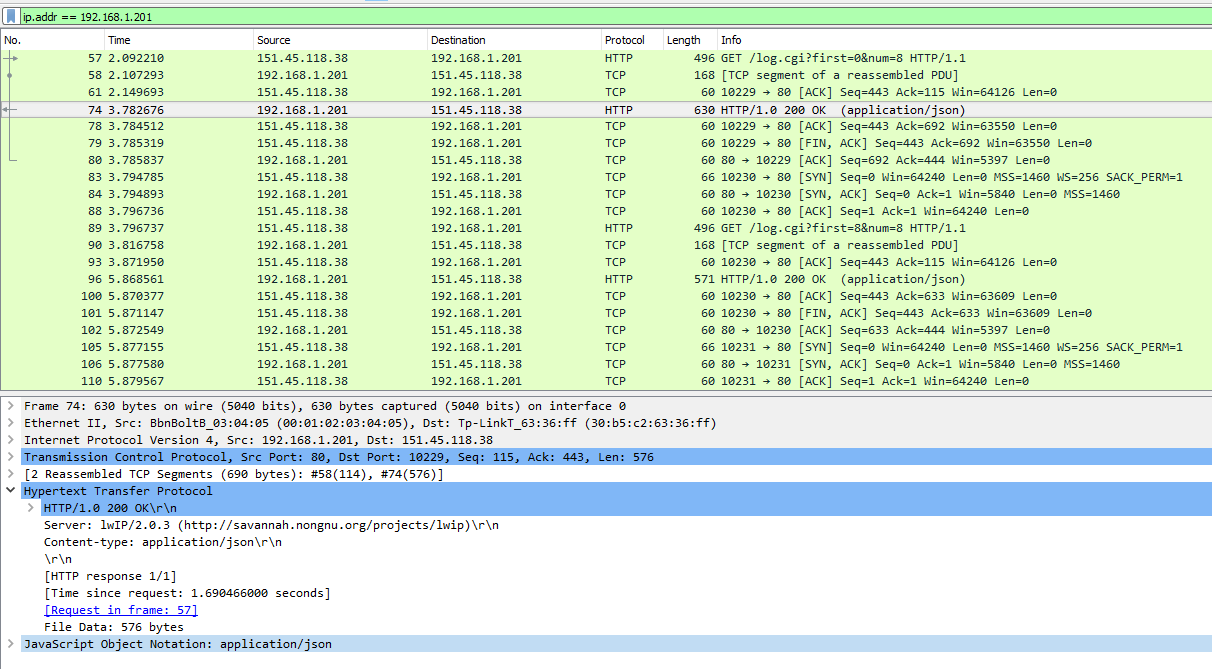The width and height of the screenshot is (1212, 669).
Task: Sort by the Destination column header
Action: pyautogui.click(x=515, y=40)
